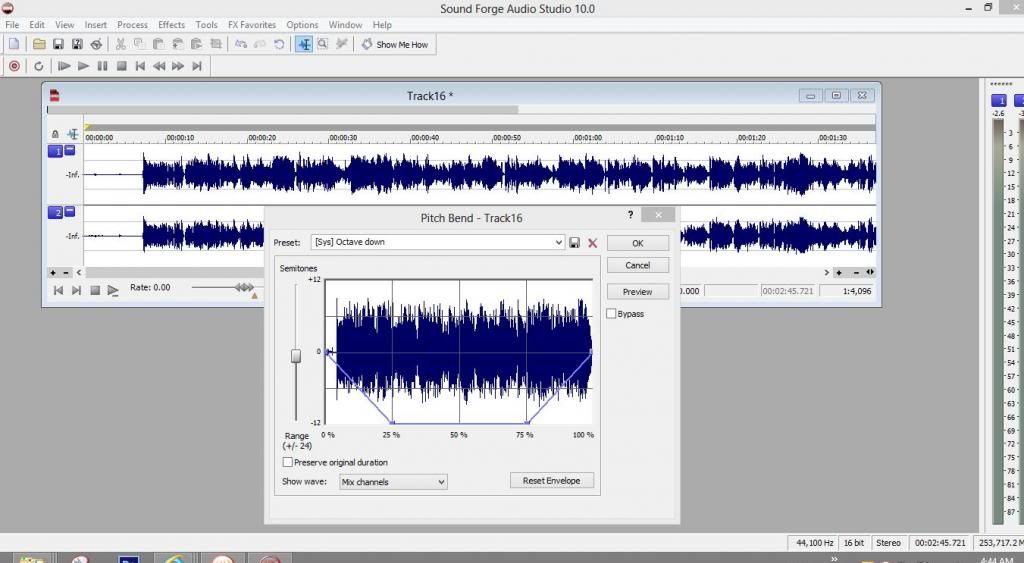Click the envelope point at 25%
The image size is (1024, 563).
pyautogui.click(x=392, y=423)
